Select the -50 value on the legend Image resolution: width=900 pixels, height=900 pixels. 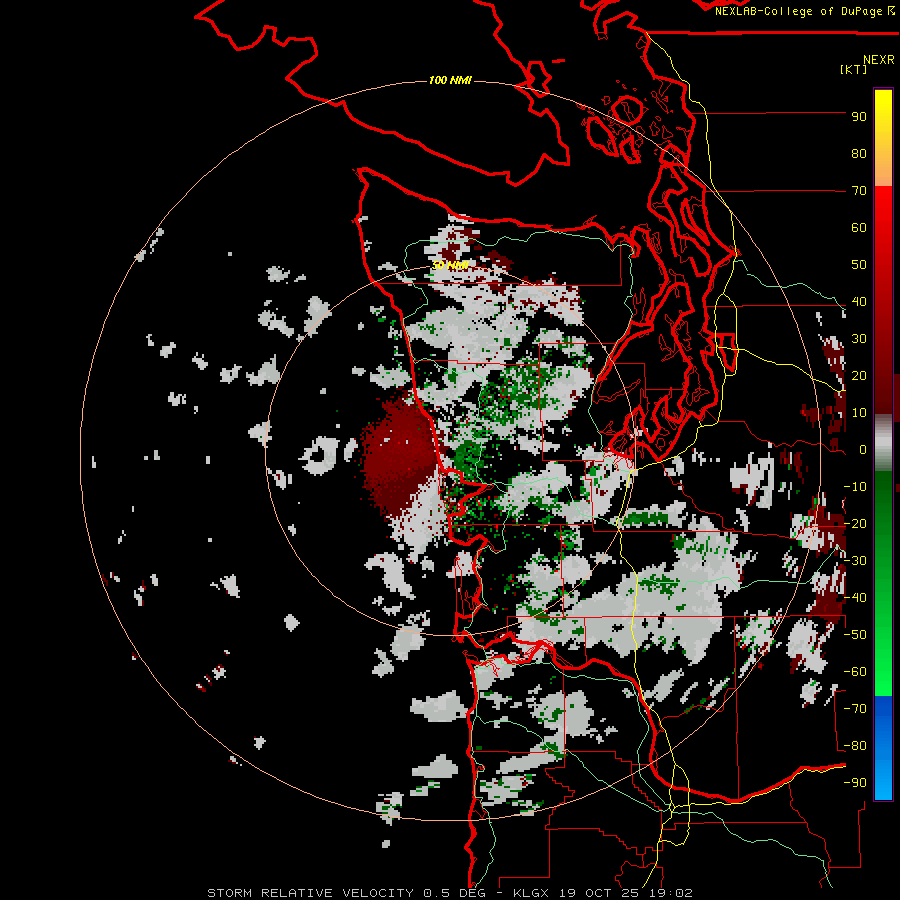click(x=855, y=635)
